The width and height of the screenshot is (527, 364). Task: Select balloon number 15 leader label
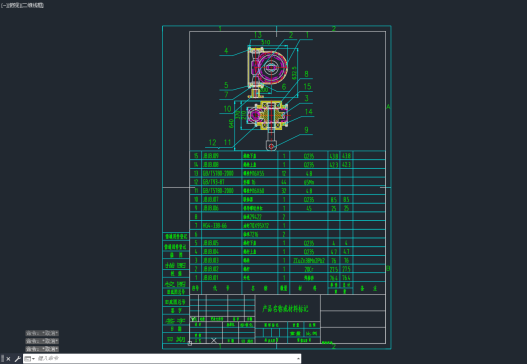[307, 87]
